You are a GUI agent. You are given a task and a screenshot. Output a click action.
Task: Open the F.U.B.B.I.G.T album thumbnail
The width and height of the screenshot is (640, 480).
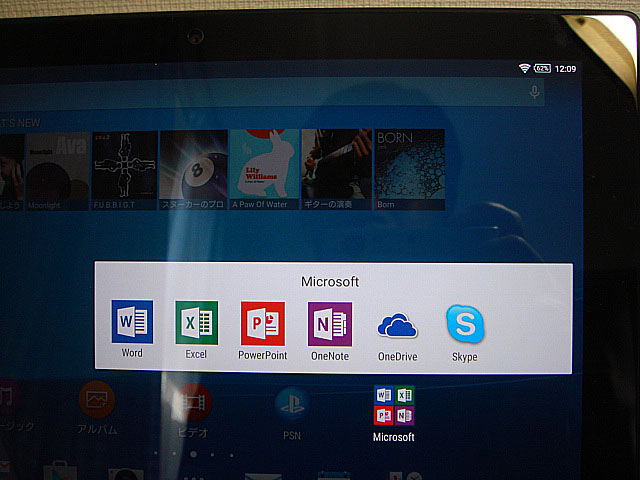coord(125,171)
